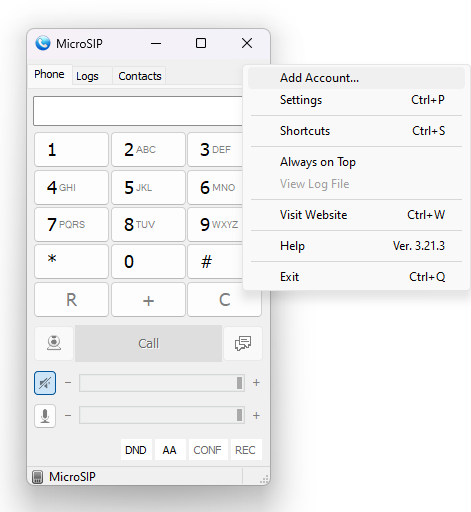
Task: Click the video call webcam icon
Action: (x=54, y=343)
